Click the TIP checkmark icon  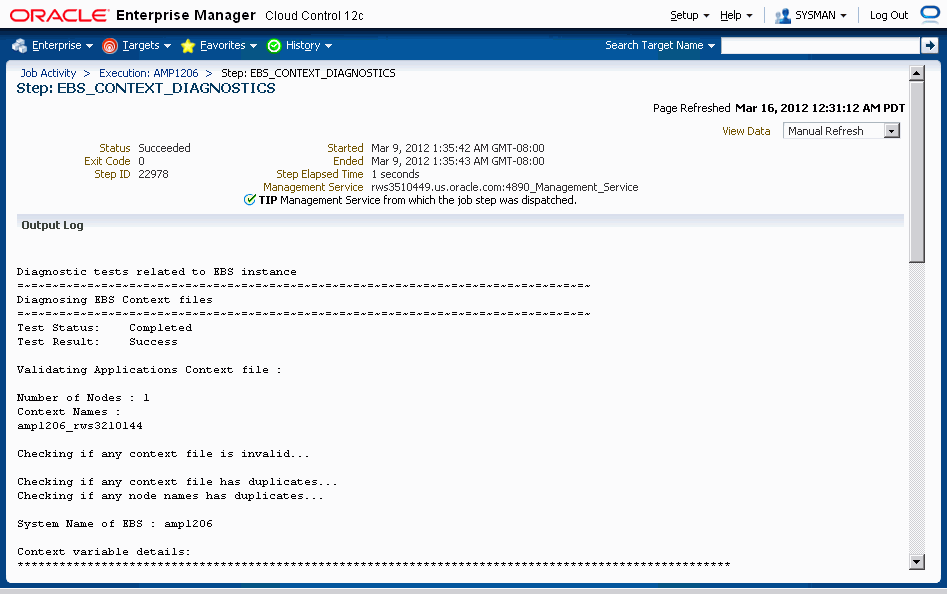(x=249, y=200)
